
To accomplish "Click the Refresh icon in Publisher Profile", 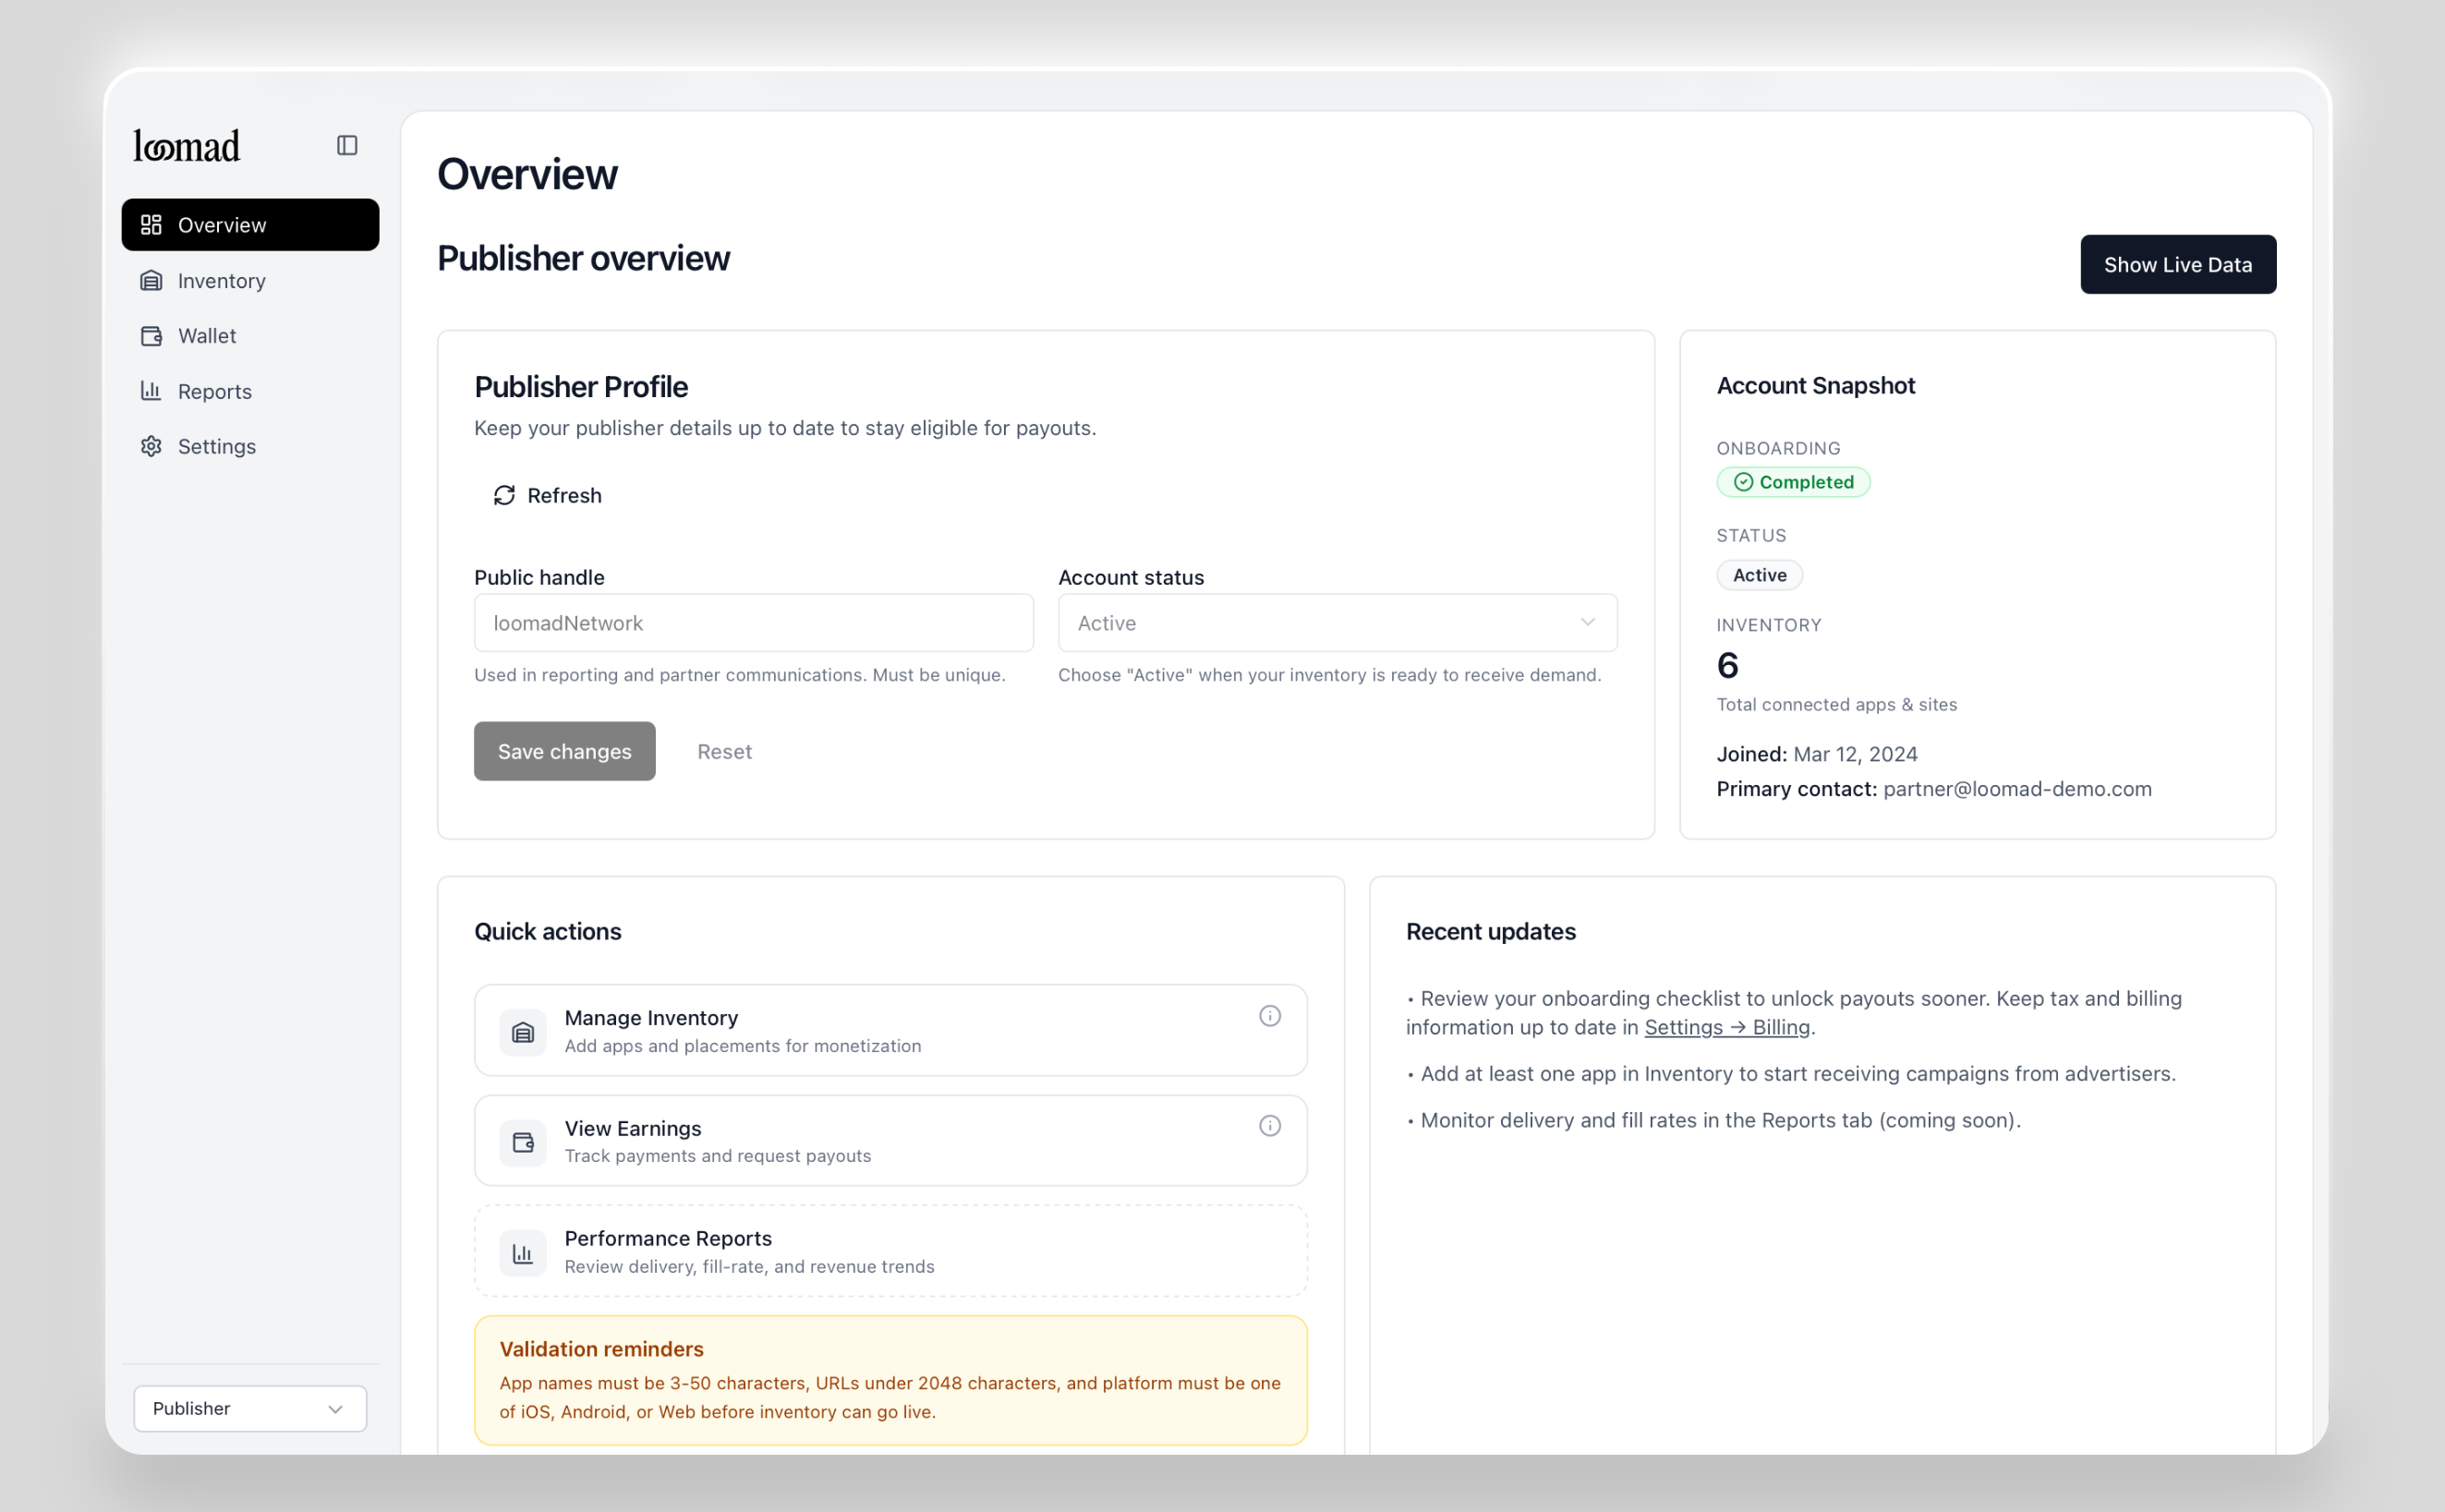I will click(505, 495).
